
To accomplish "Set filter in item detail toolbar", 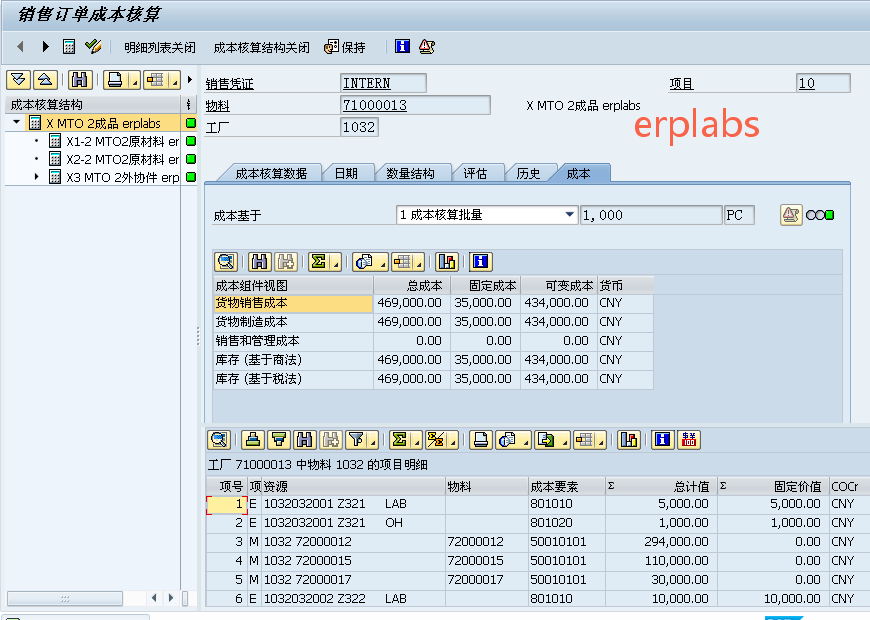I will tap(356, 440).
